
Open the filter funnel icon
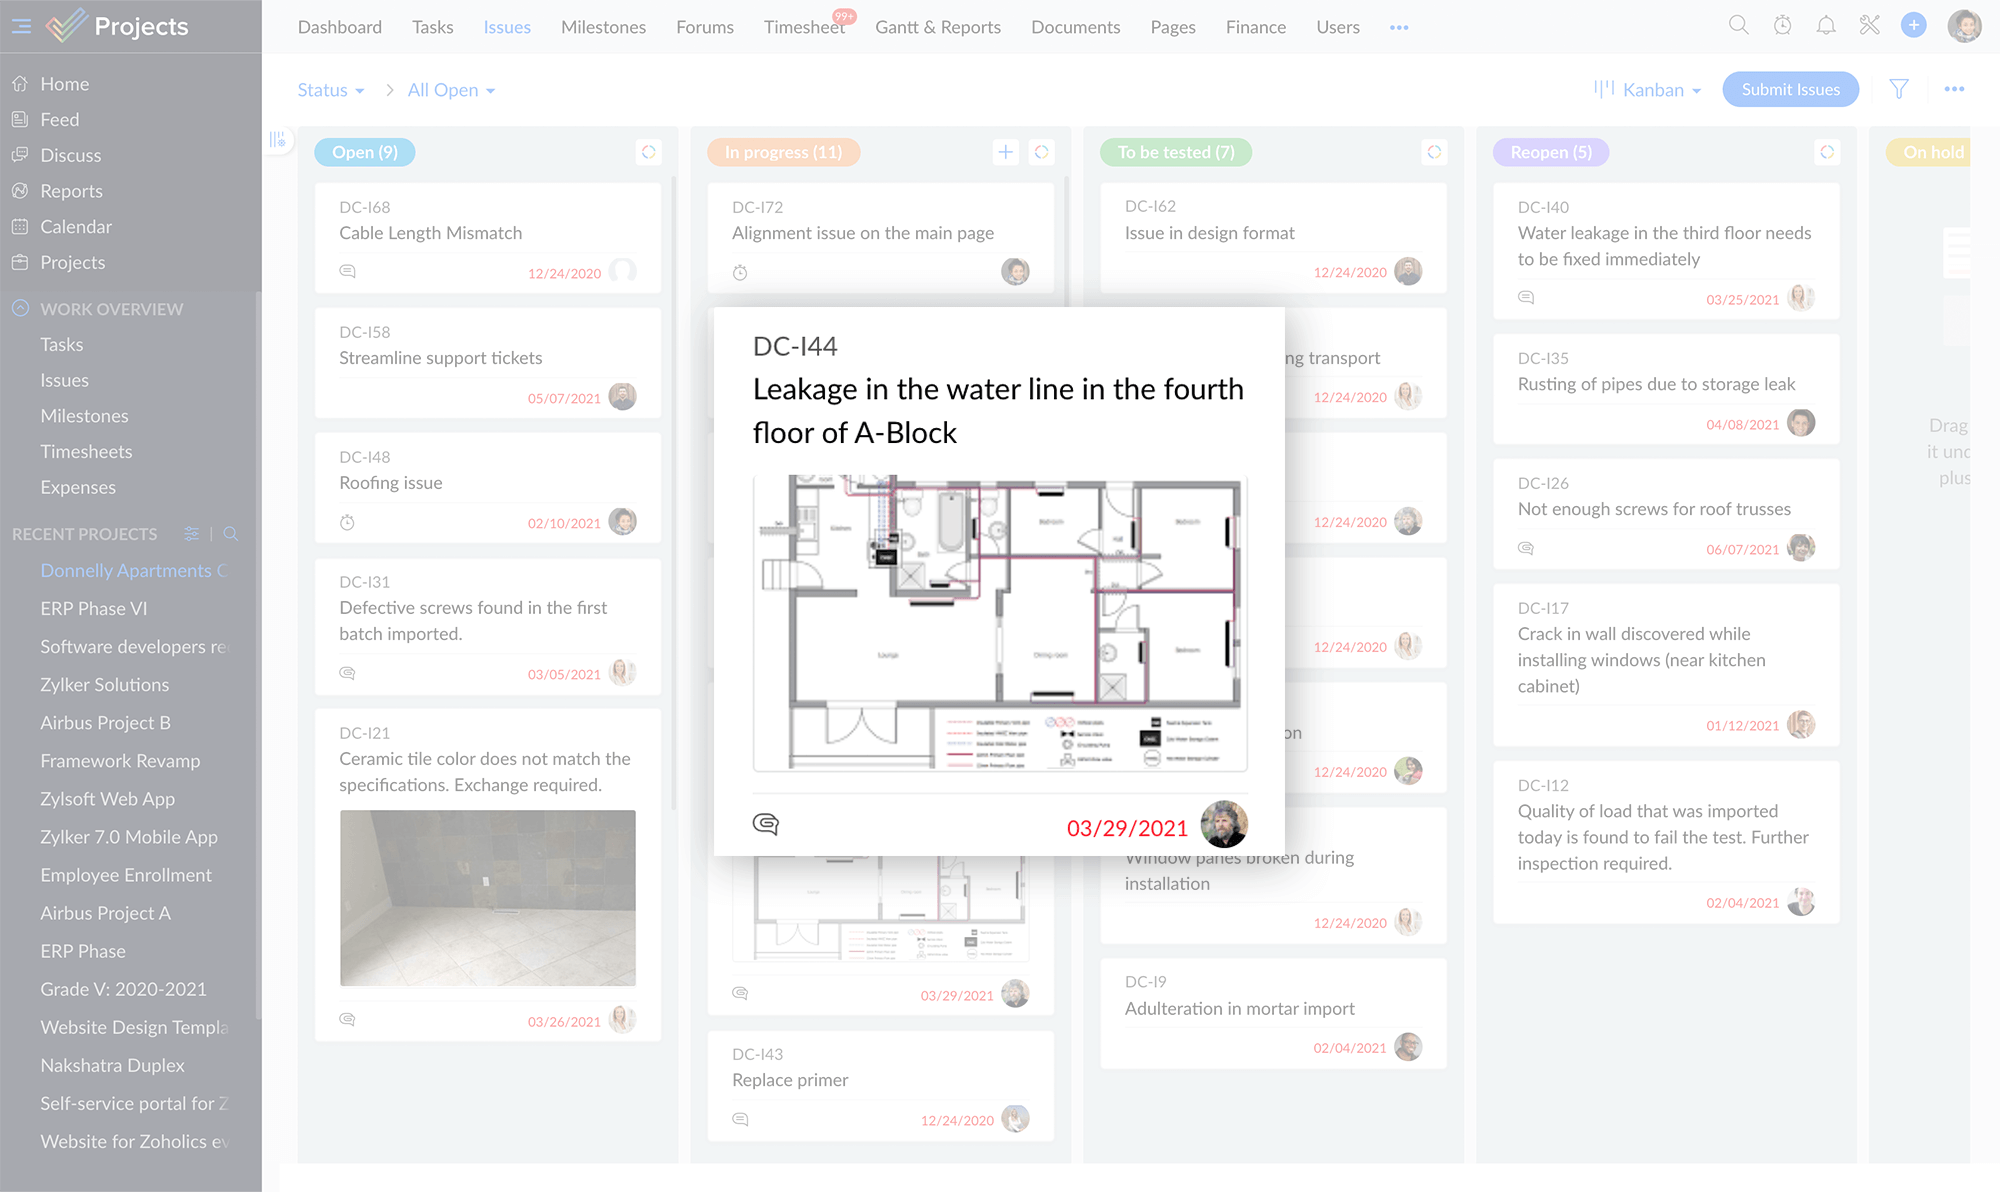click(x=1899, y=89)
